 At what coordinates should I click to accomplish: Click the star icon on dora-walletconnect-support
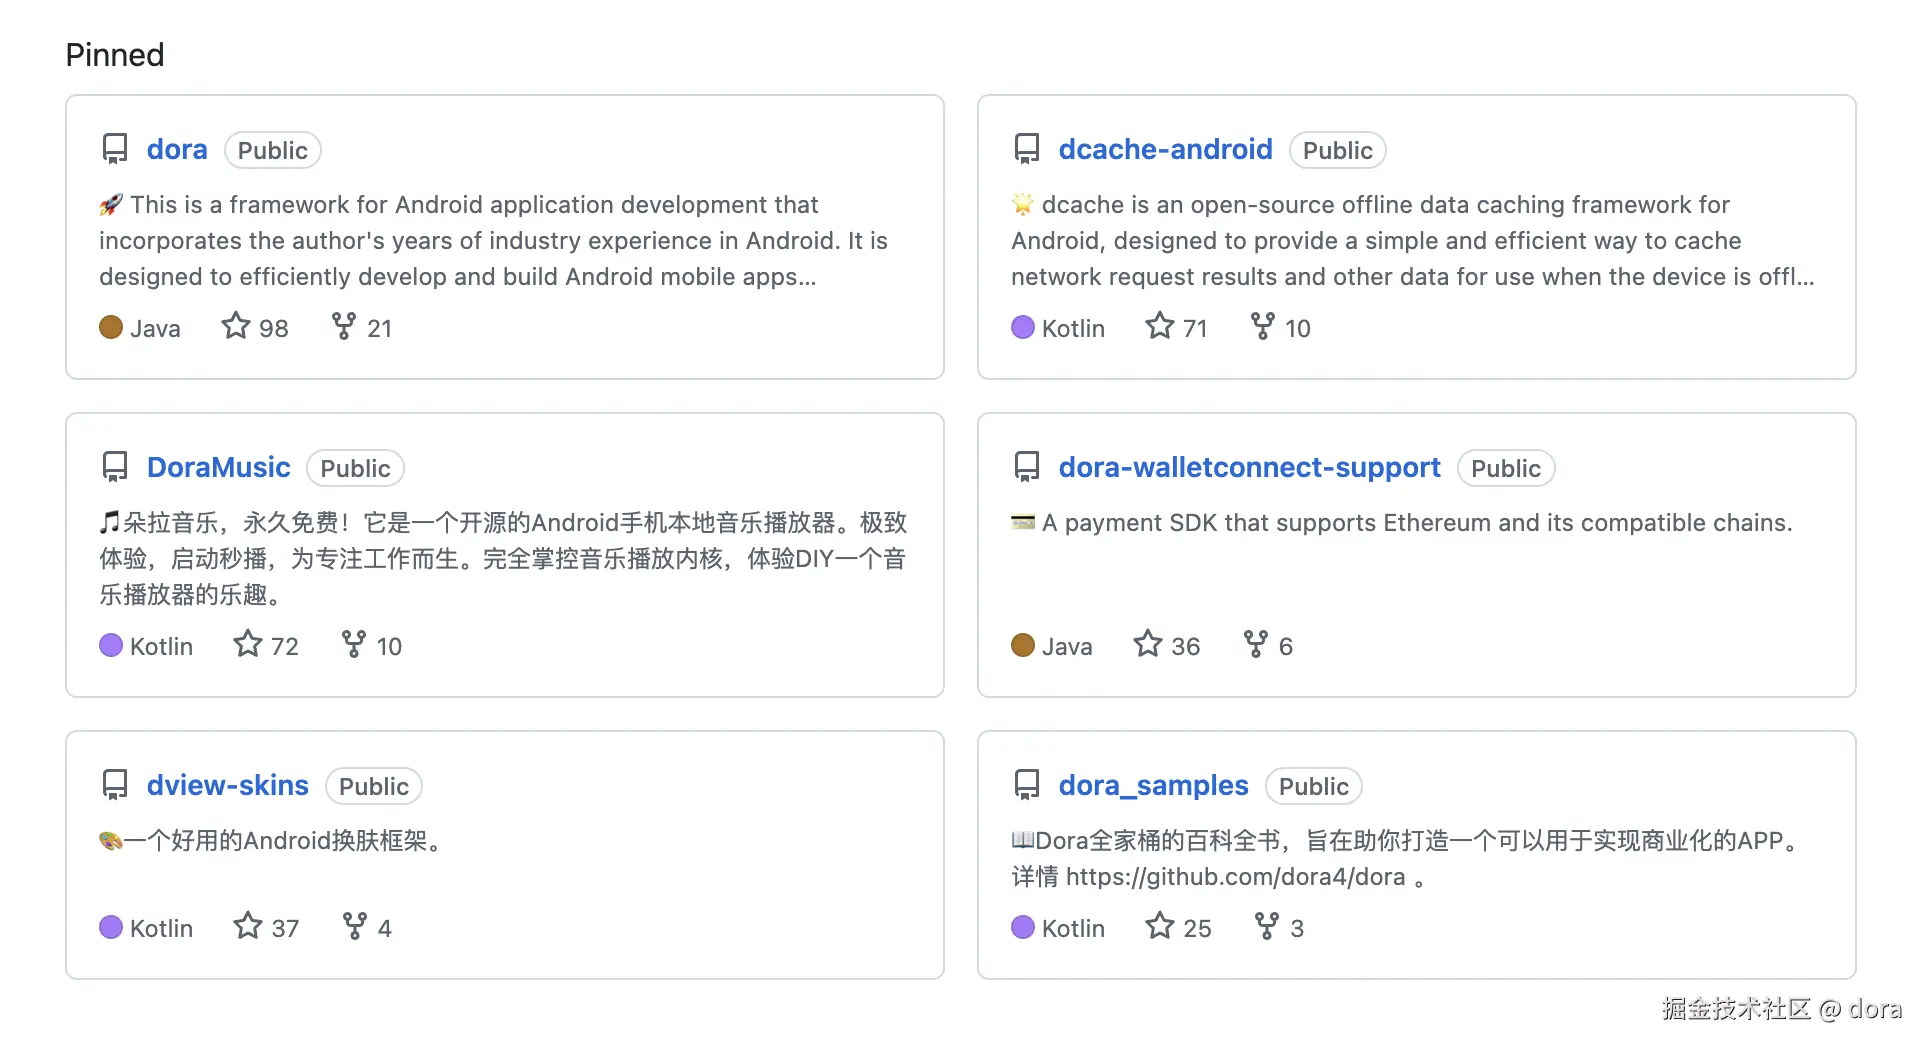pyautogui.click(x=1147, y=644)
